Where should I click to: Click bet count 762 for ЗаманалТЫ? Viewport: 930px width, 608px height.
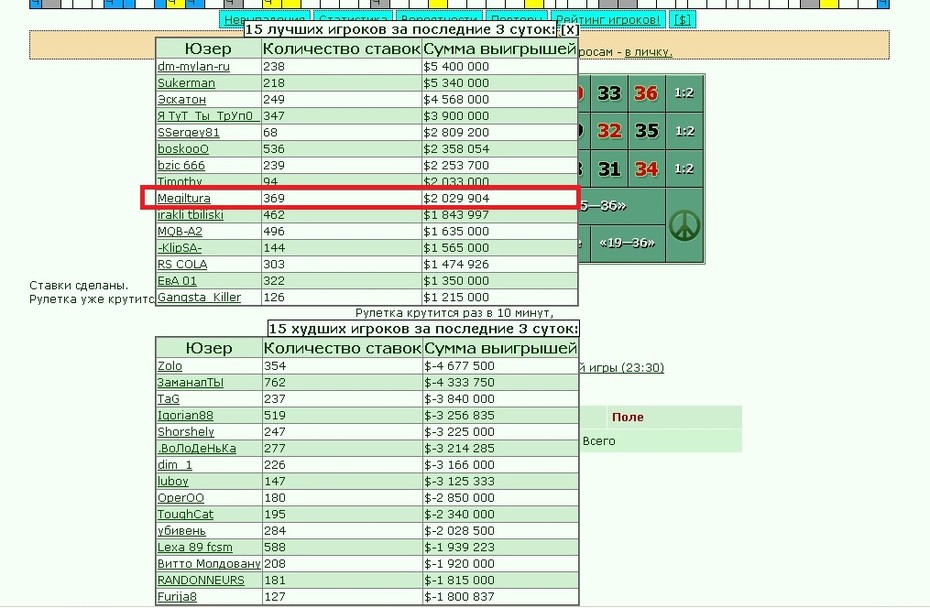275,383
